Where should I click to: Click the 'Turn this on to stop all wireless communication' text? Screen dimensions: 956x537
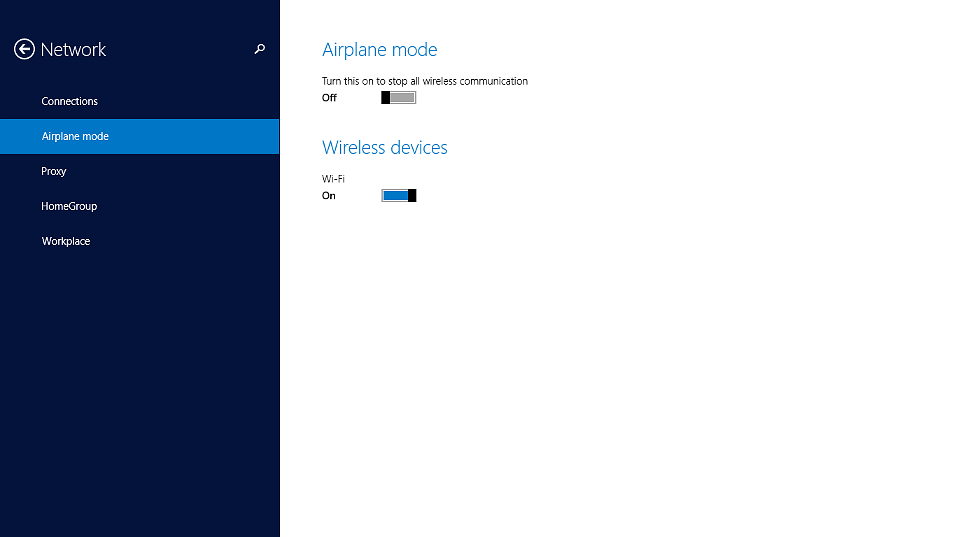425,81
